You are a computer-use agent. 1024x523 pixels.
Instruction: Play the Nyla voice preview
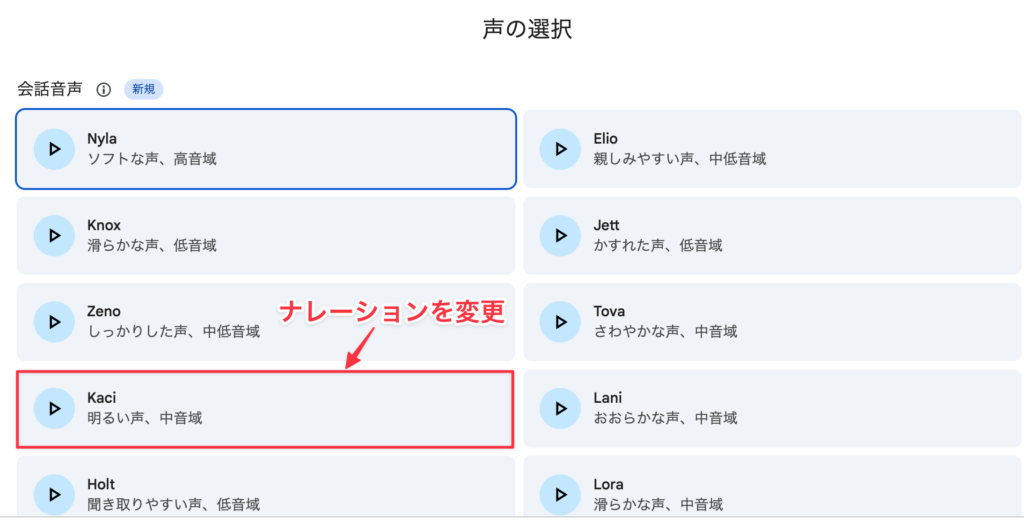click(54, 149)
